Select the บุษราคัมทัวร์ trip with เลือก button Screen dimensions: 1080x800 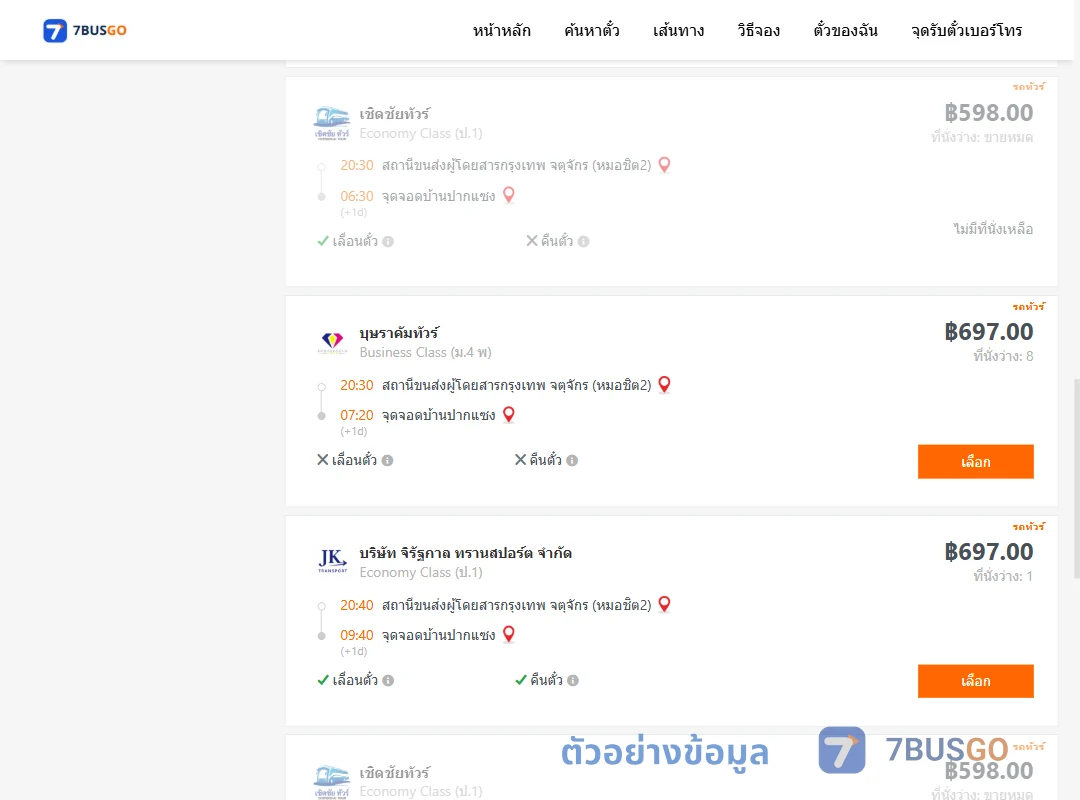coord(975,462)
